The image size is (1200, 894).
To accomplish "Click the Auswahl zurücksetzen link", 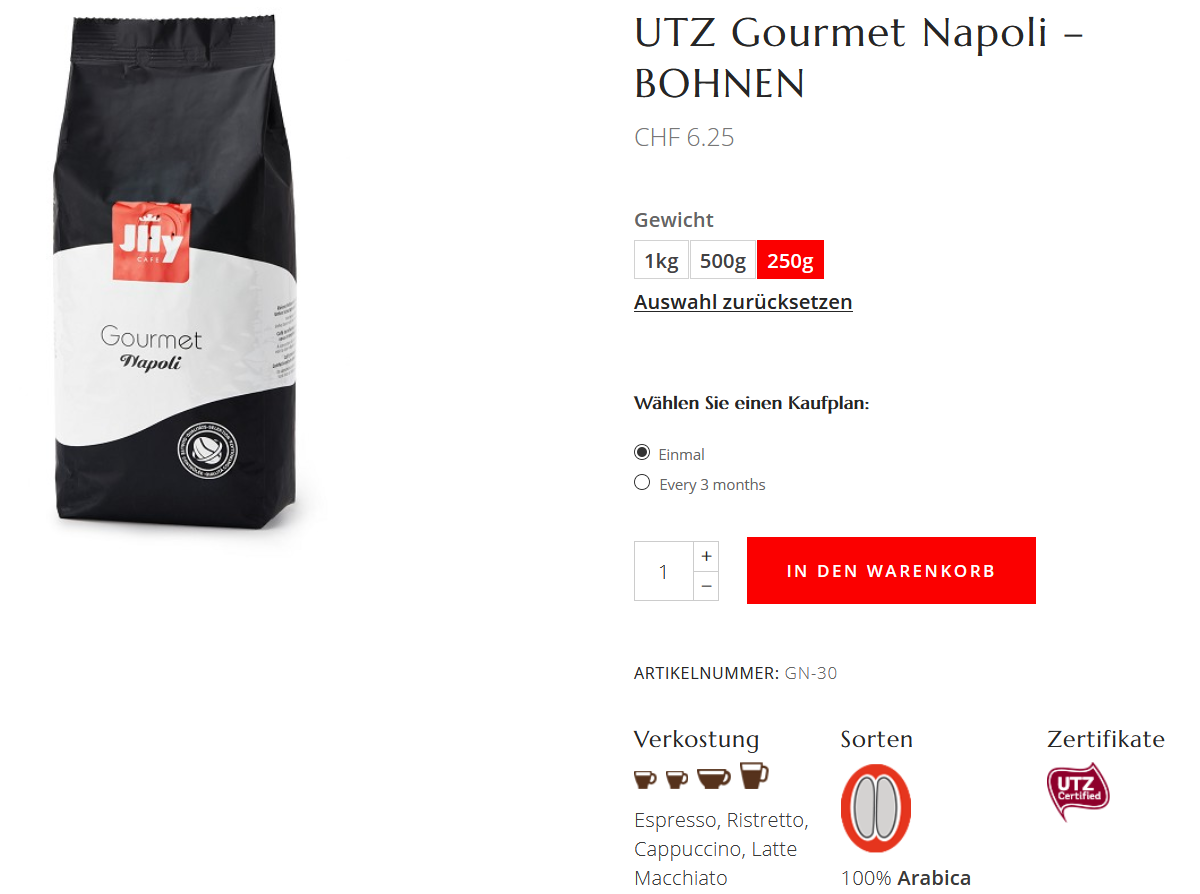I will [x=743, y=302].
